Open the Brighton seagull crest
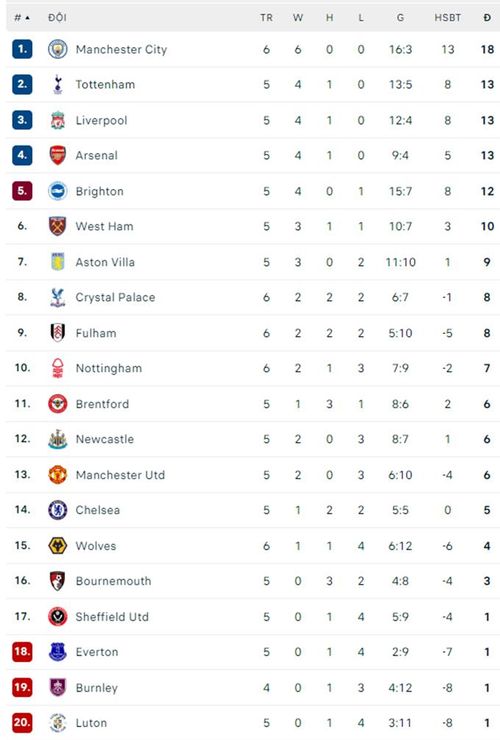 (x=58, y=191)
